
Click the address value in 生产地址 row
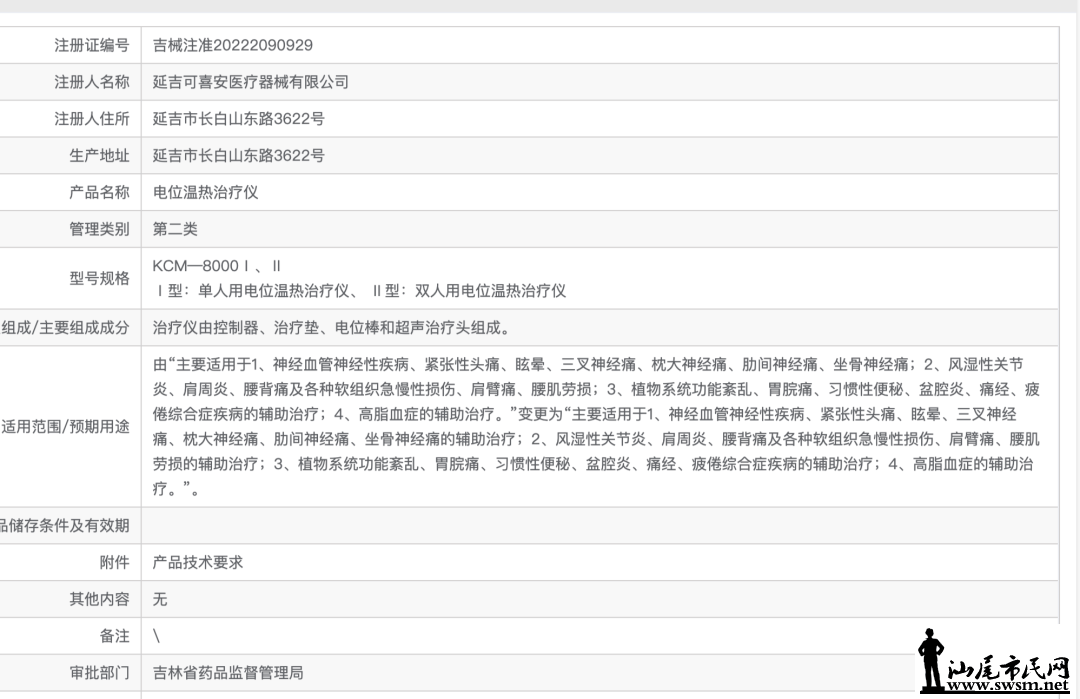pyautogui.click(x=239, y=156)
